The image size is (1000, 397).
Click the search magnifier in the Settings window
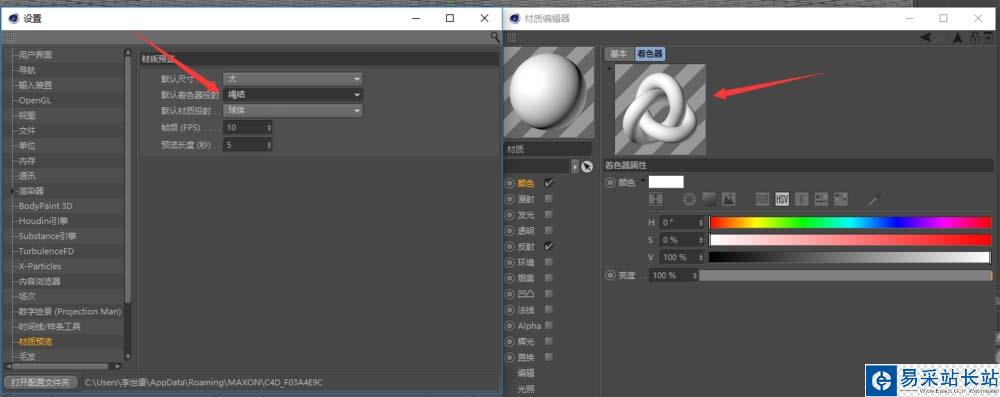tap(495, 38)
